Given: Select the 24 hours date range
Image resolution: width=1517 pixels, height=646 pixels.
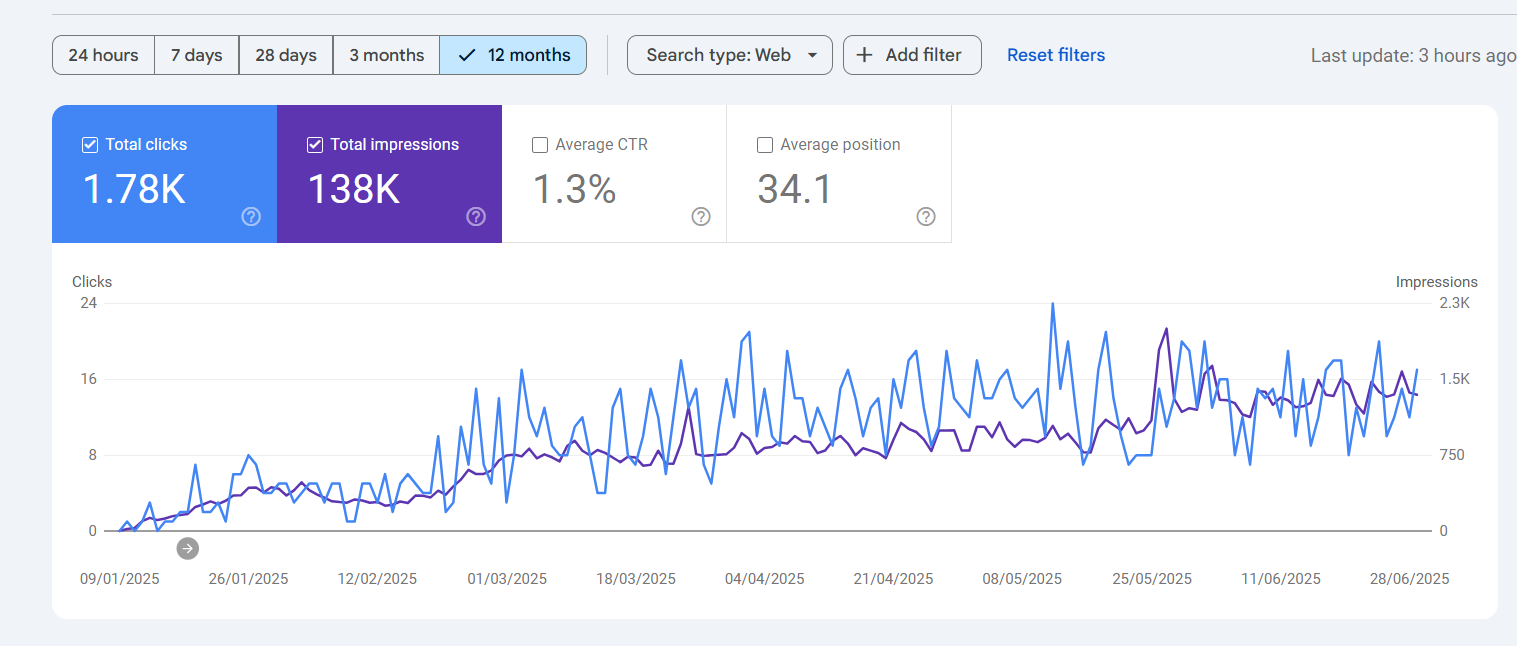Looking at the screenshot, I should (x=103, y=55).
